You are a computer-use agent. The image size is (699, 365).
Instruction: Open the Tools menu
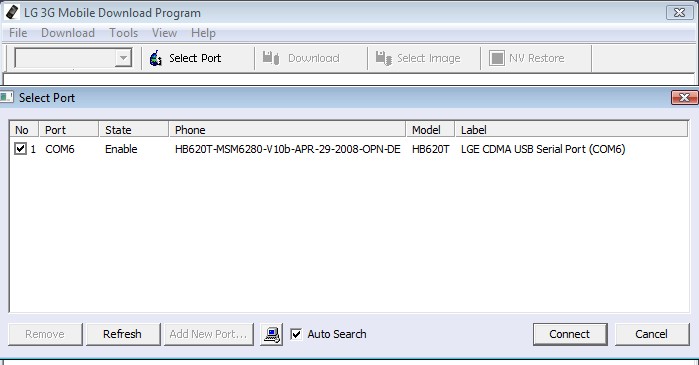pyautogui.click(x=123, y=33)
